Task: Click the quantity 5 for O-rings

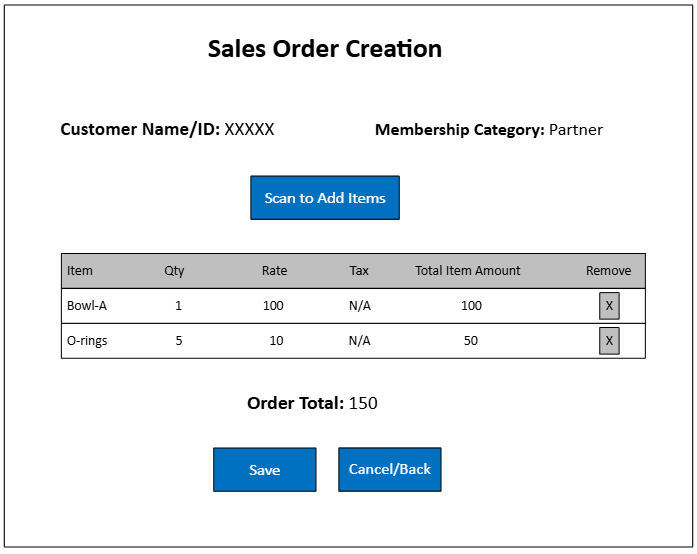Action: pos(179,341)
